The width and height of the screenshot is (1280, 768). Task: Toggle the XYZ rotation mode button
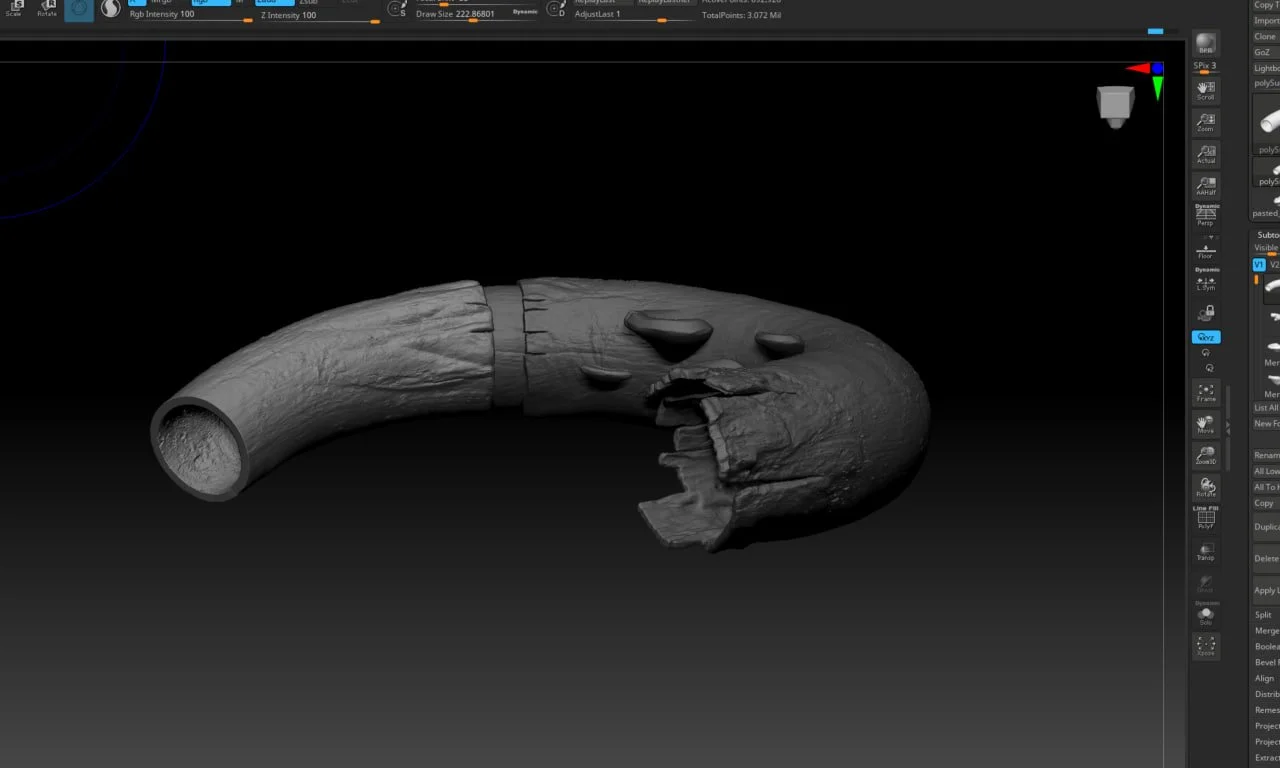1205,338
